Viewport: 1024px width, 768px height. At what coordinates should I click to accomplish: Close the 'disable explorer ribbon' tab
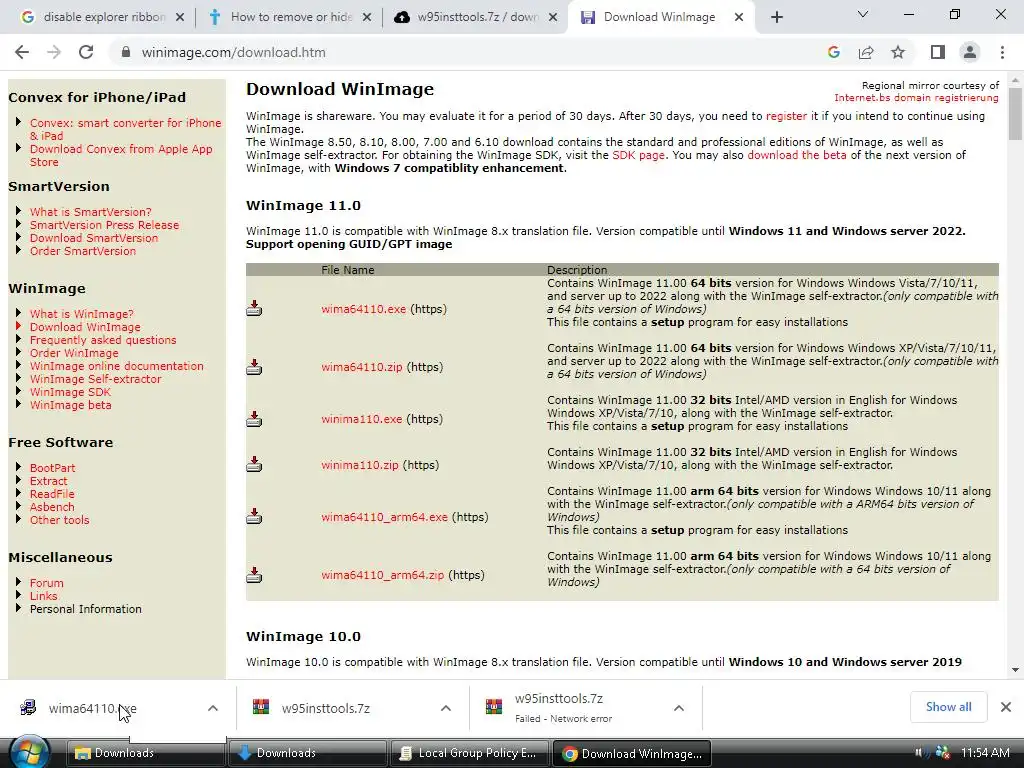click(180, 17)
